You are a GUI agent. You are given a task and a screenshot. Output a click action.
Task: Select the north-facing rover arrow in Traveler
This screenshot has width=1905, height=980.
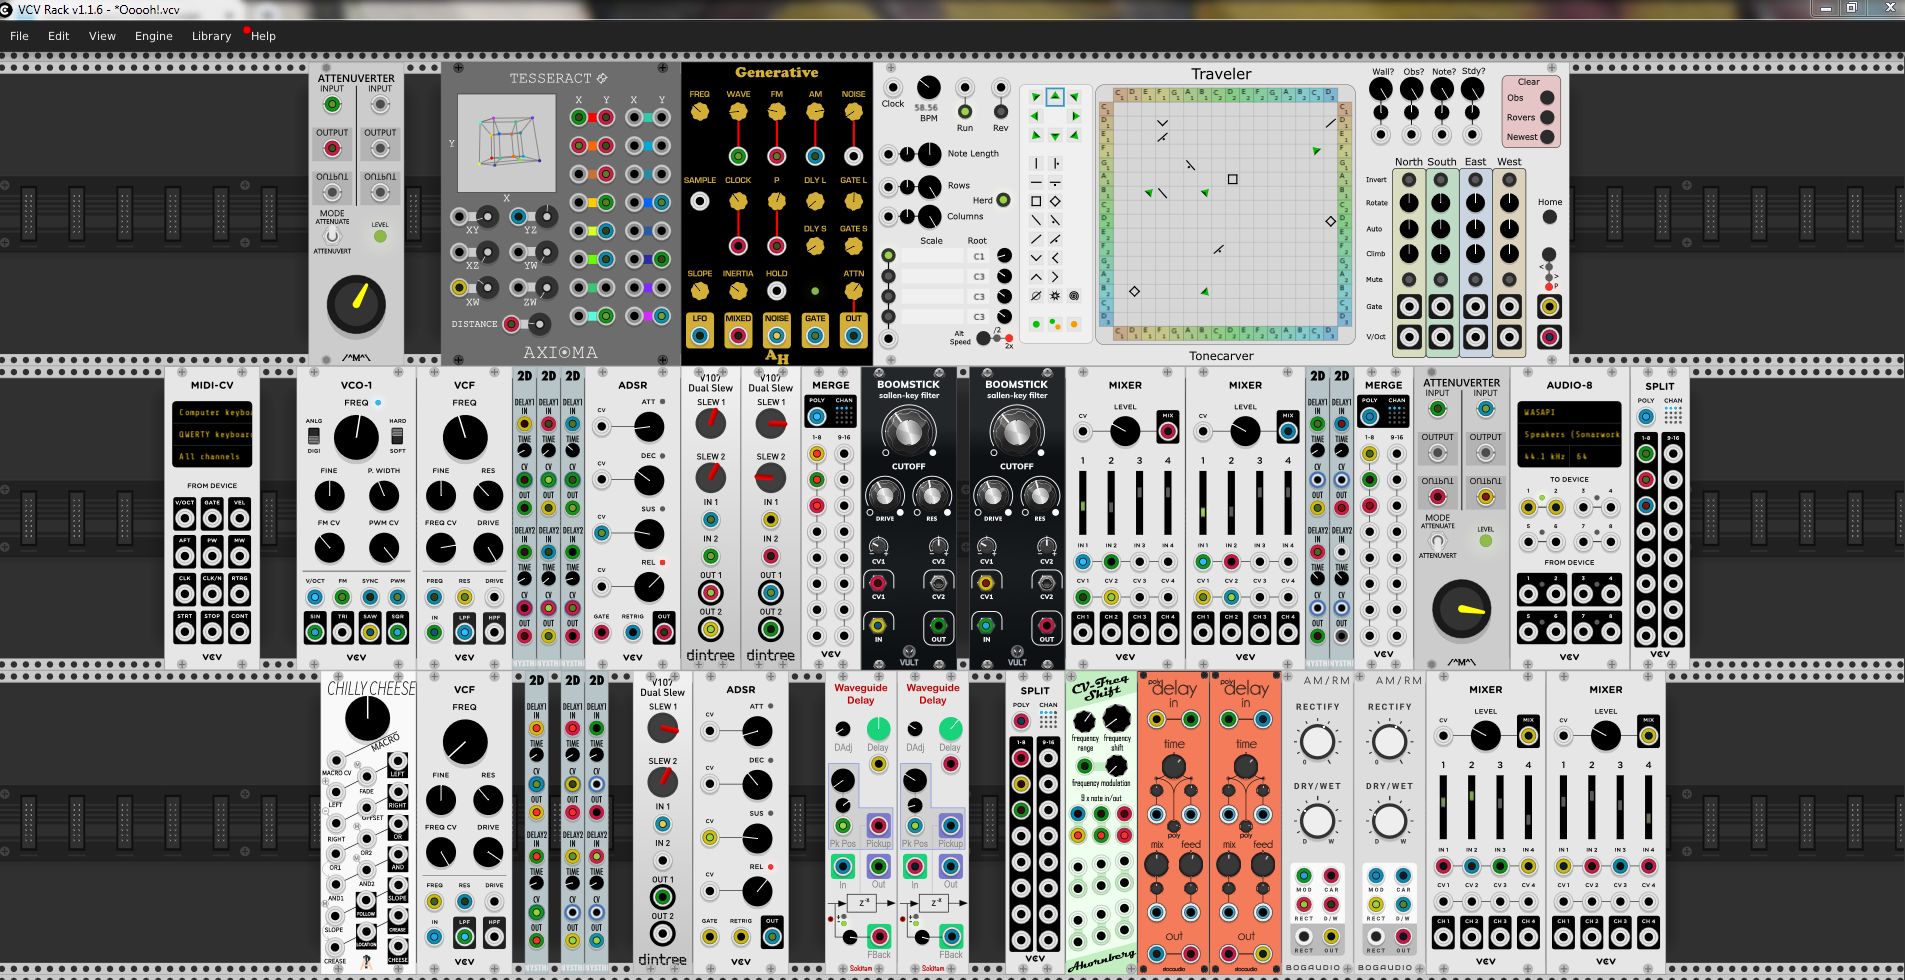[x=1055, y=96]
